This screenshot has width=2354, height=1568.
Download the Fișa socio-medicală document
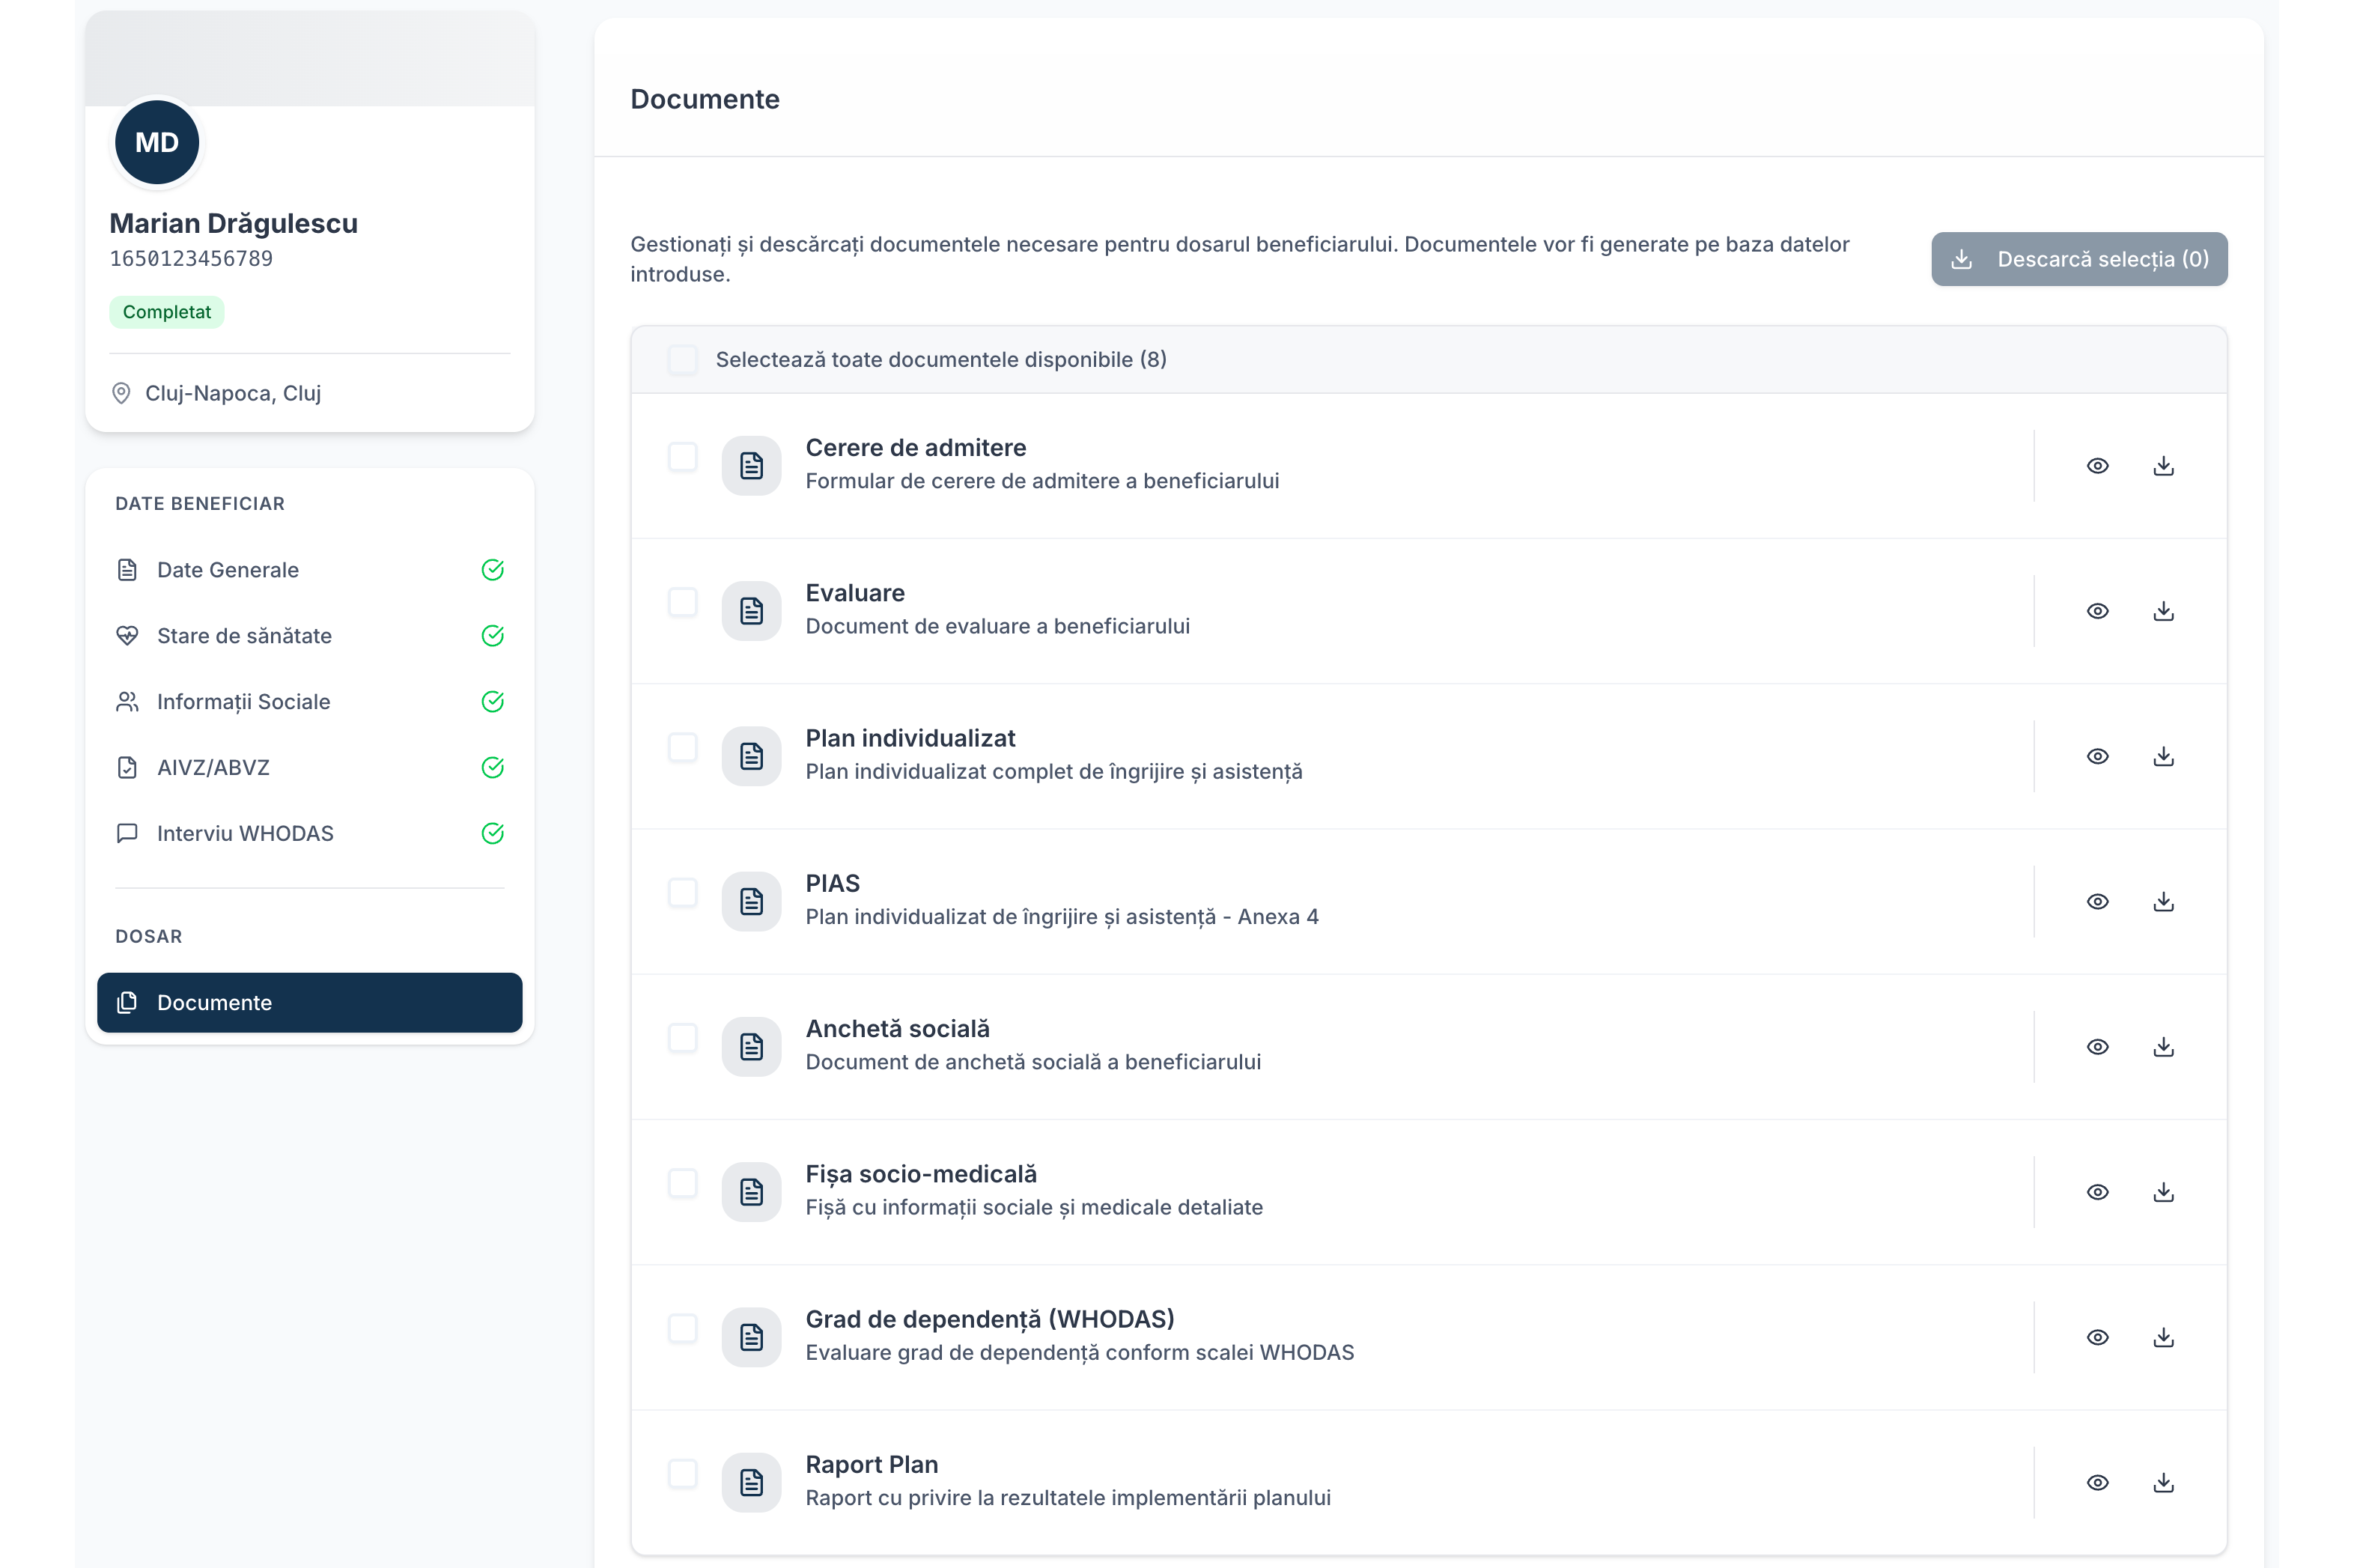pyautogui.click(x=2163, y=1192)
